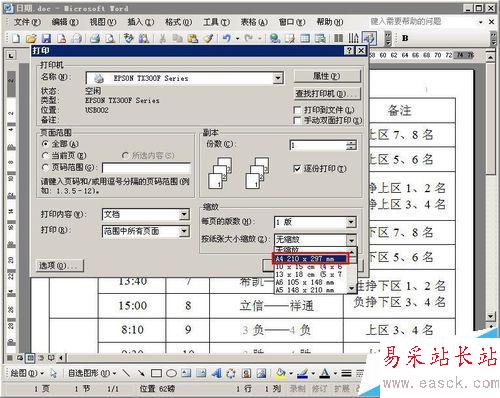Image resolution: width=500 pixels, height=398 pixels.
Task: Open the printer name dropdown EPSON TX300F
Action: pyautogui.click(x=278, y=78)
